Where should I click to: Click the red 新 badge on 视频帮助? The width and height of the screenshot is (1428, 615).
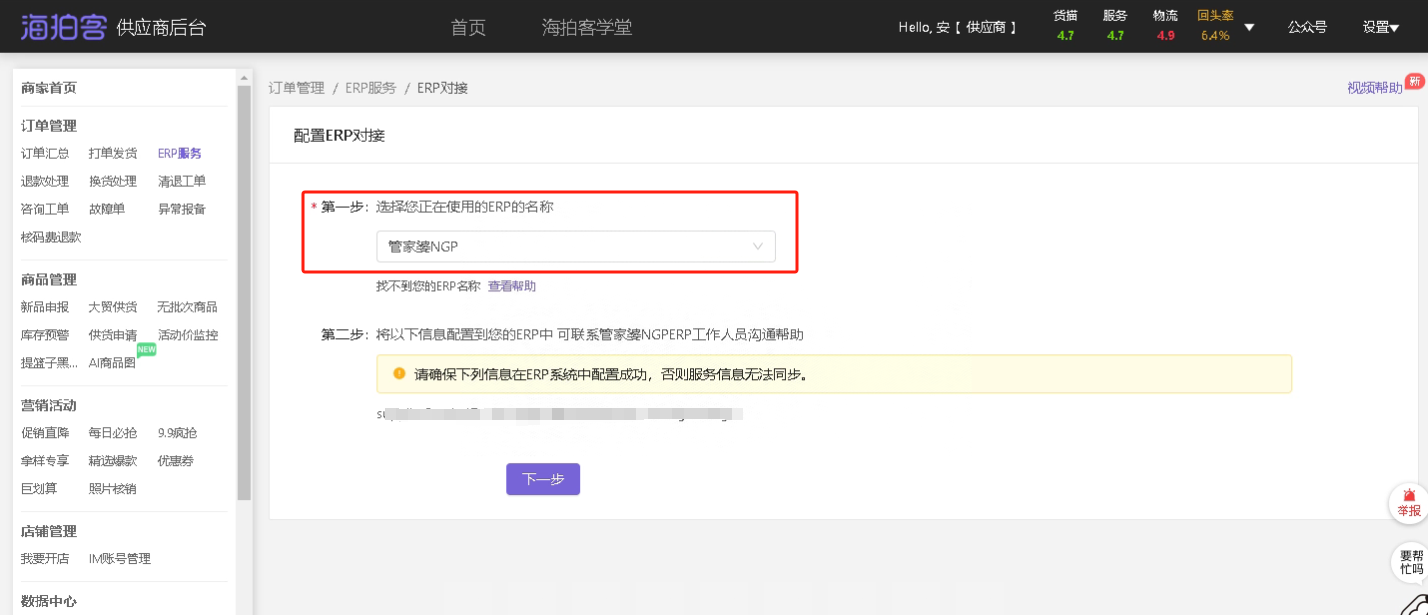tap(1414, 81)
